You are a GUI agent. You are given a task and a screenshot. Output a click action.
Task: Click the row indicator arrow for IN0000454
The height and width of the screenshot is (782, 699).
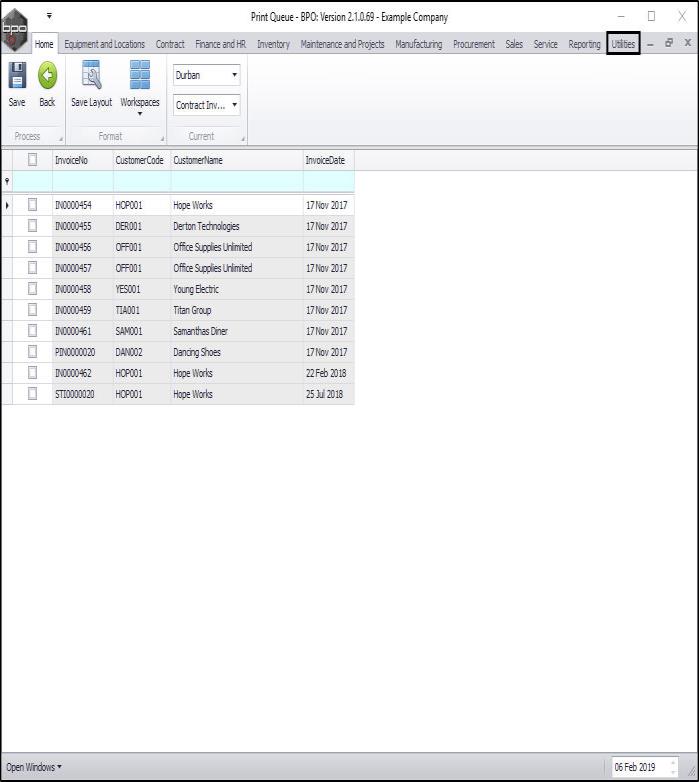7,205
